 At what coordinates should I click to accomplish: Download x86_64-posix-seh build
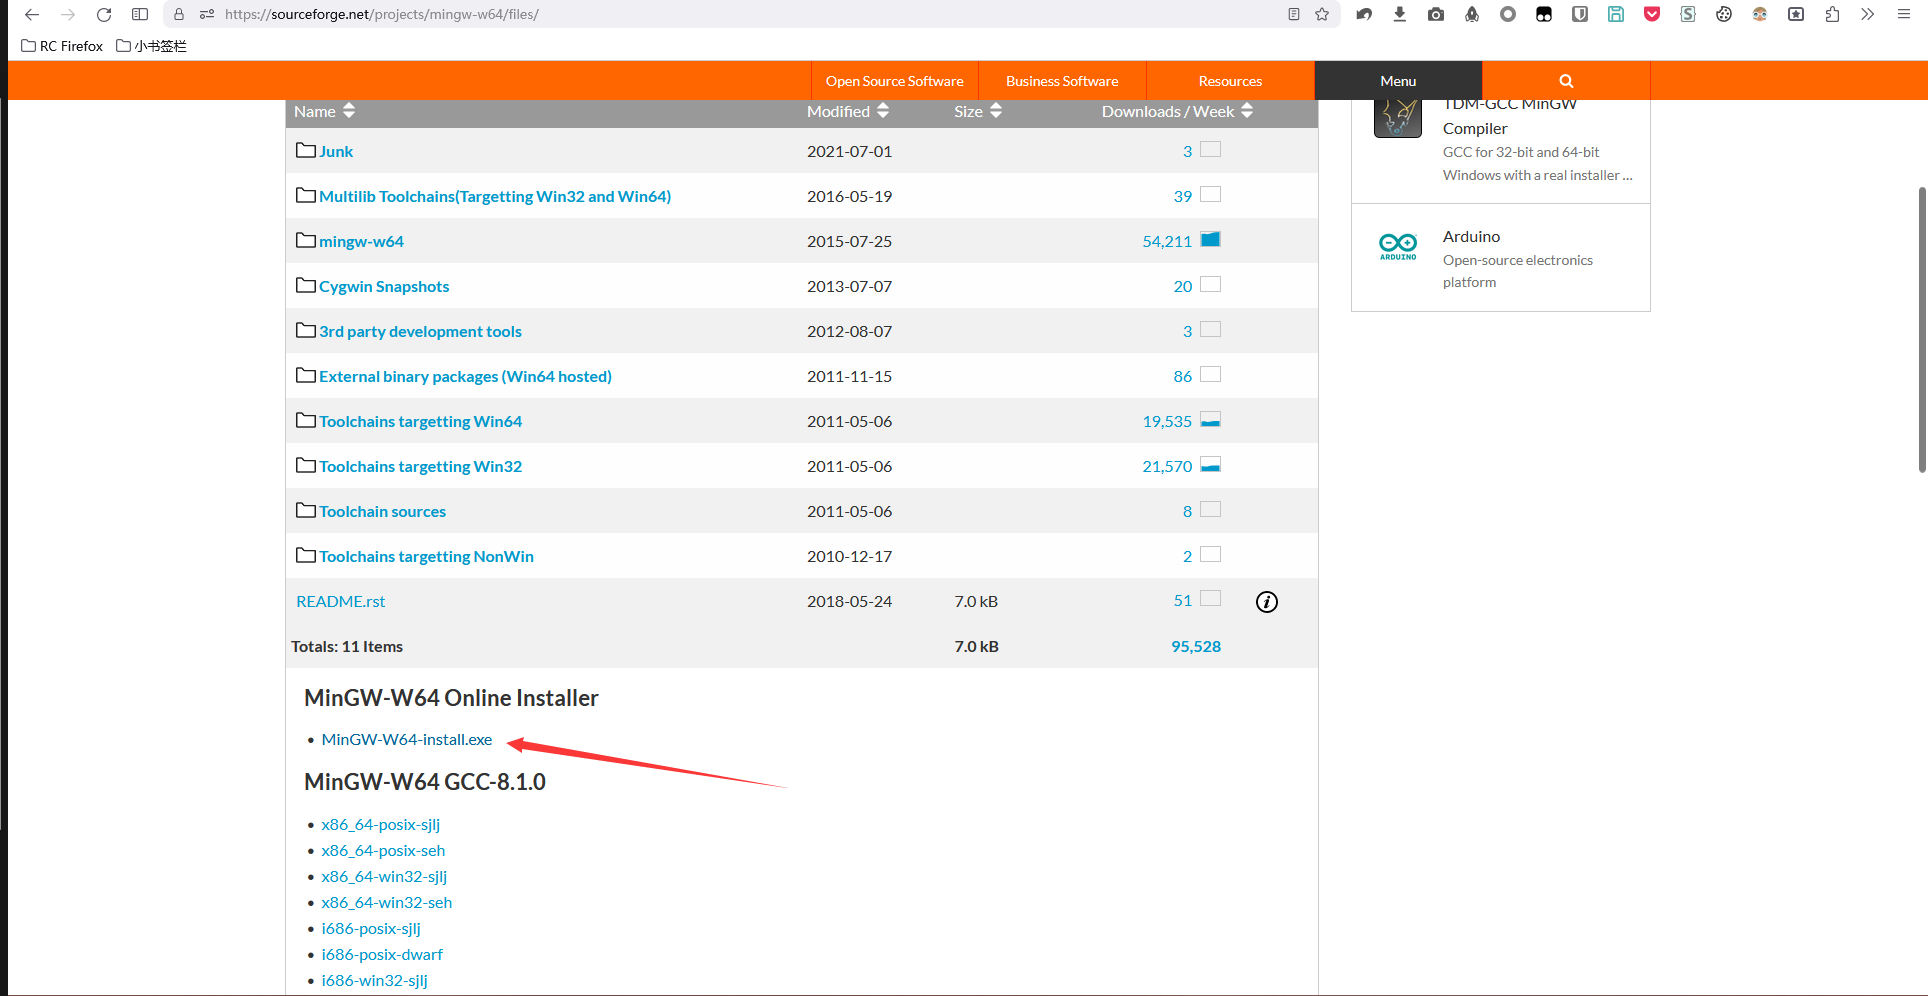pyautogui.click(x=383, y=851)
